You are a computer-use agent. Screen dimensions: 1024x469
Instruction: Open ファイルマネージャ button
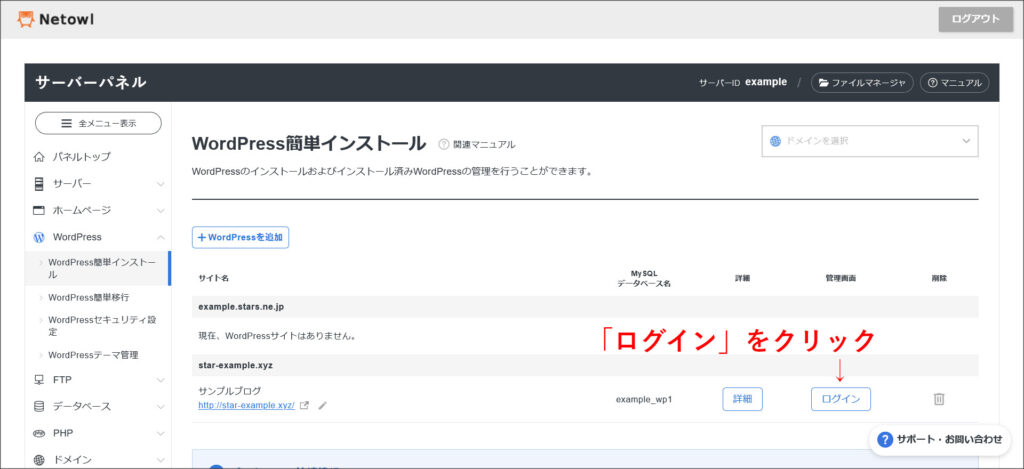[x=862, y=83]
